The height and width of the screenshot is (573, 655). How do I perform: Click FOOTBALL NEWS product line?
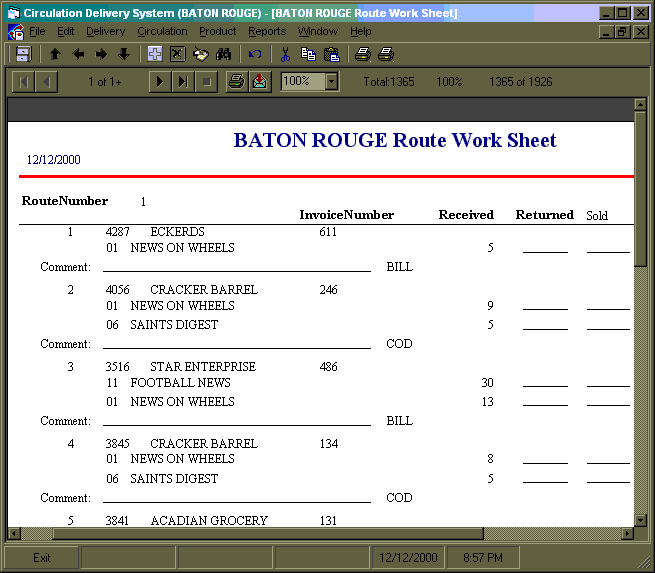(180, 383)
